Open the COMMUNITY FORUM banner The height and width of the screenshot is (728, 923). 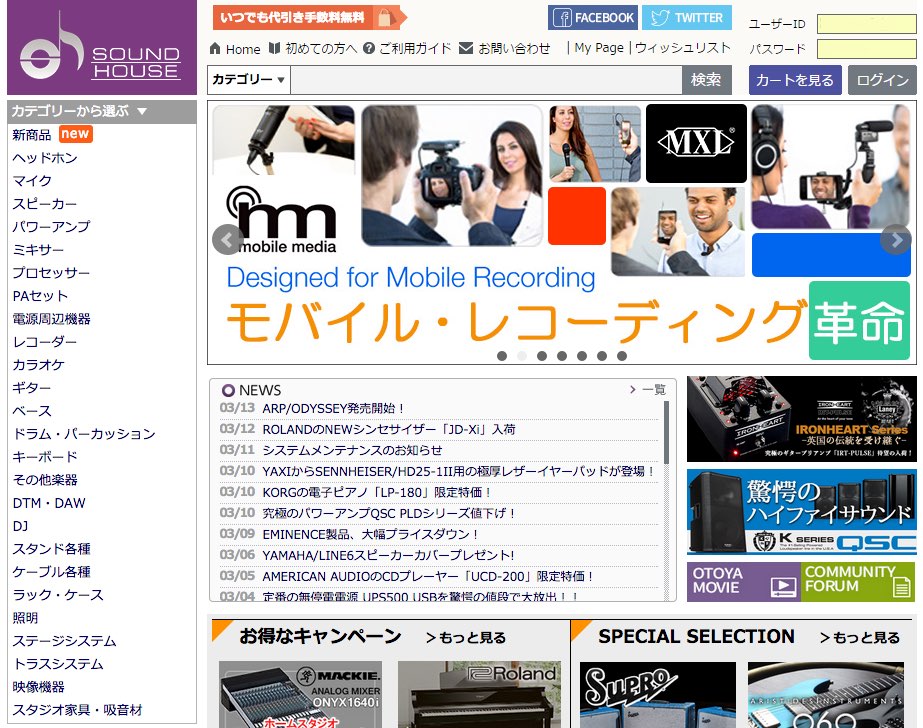coord(858,581)
